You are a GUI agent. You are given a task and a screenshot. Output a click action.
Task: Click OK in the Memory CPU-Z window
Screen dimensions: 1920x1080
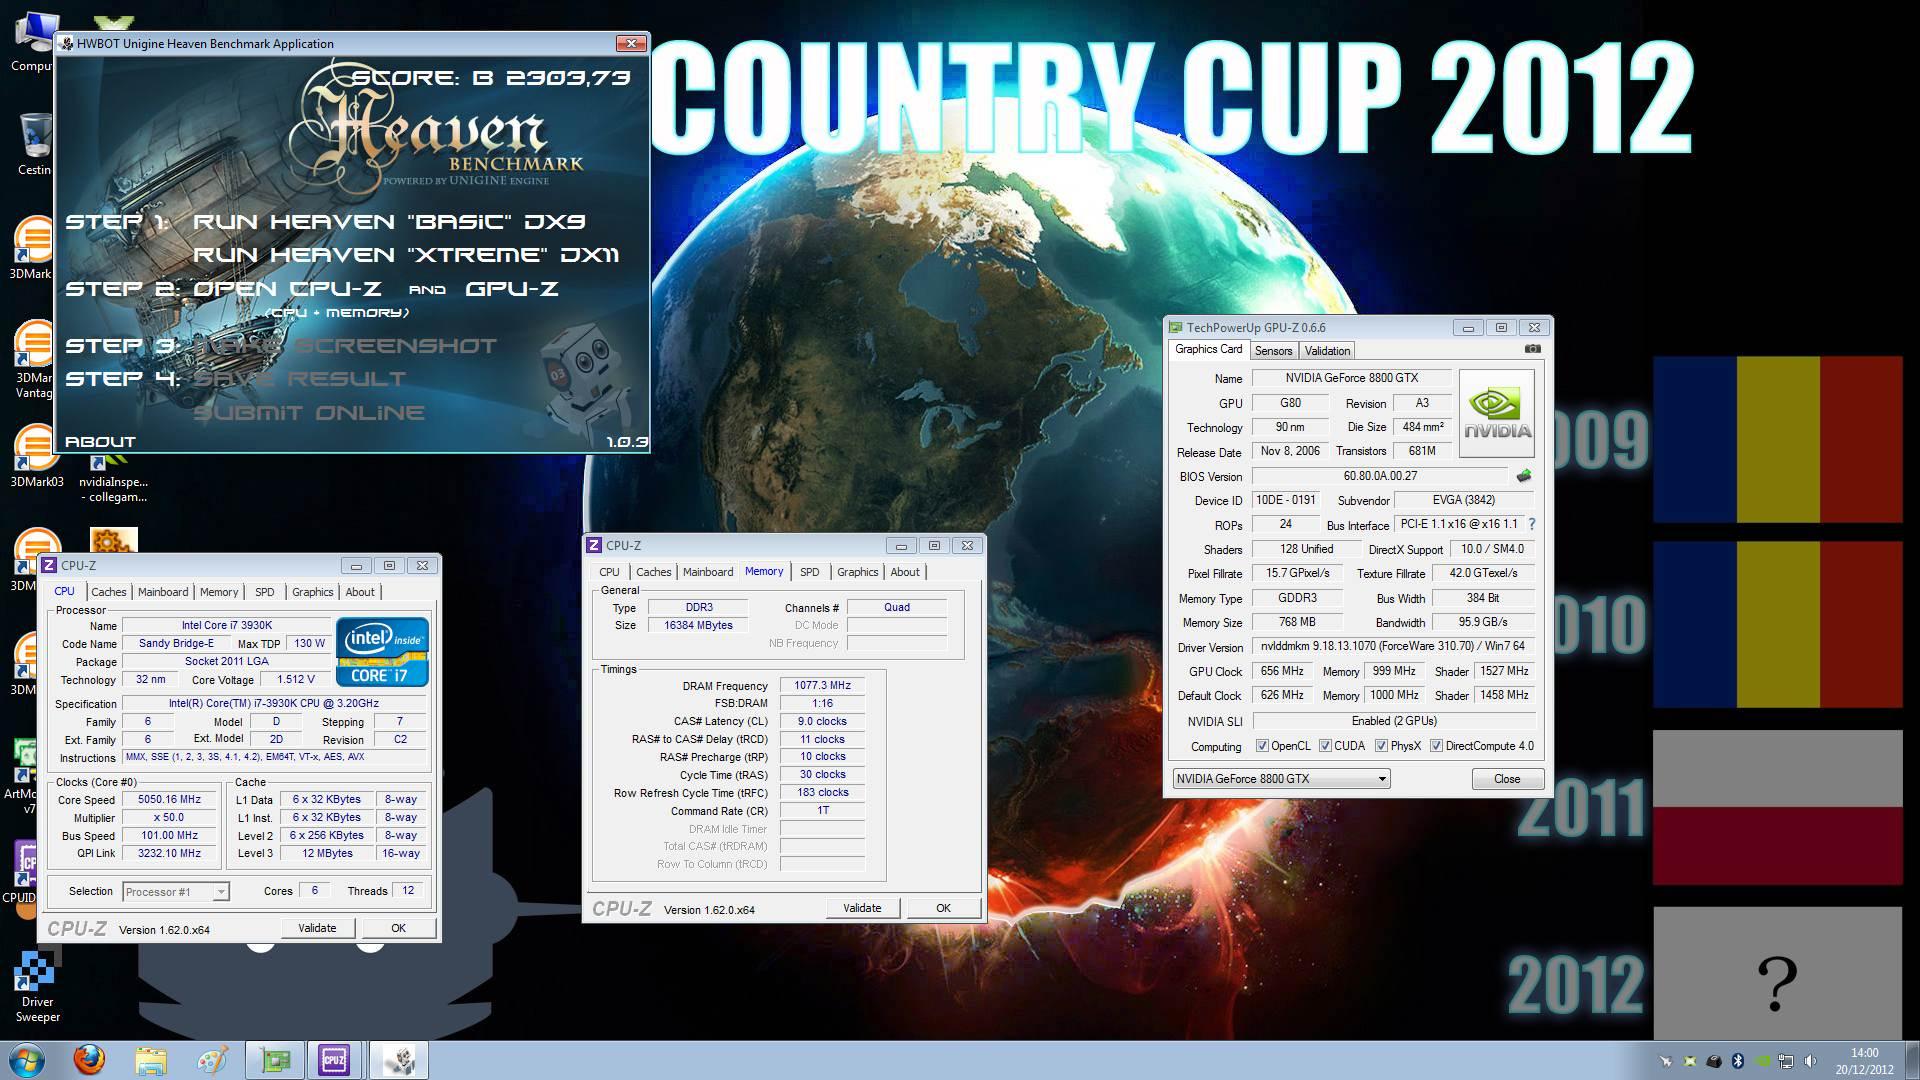tap(943, 908)
